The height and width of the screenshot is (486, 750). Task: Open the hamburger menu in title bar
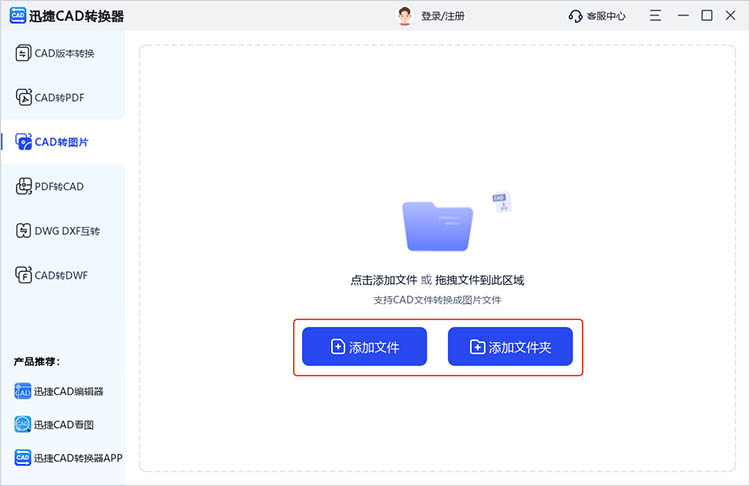(x=655, y=16)
